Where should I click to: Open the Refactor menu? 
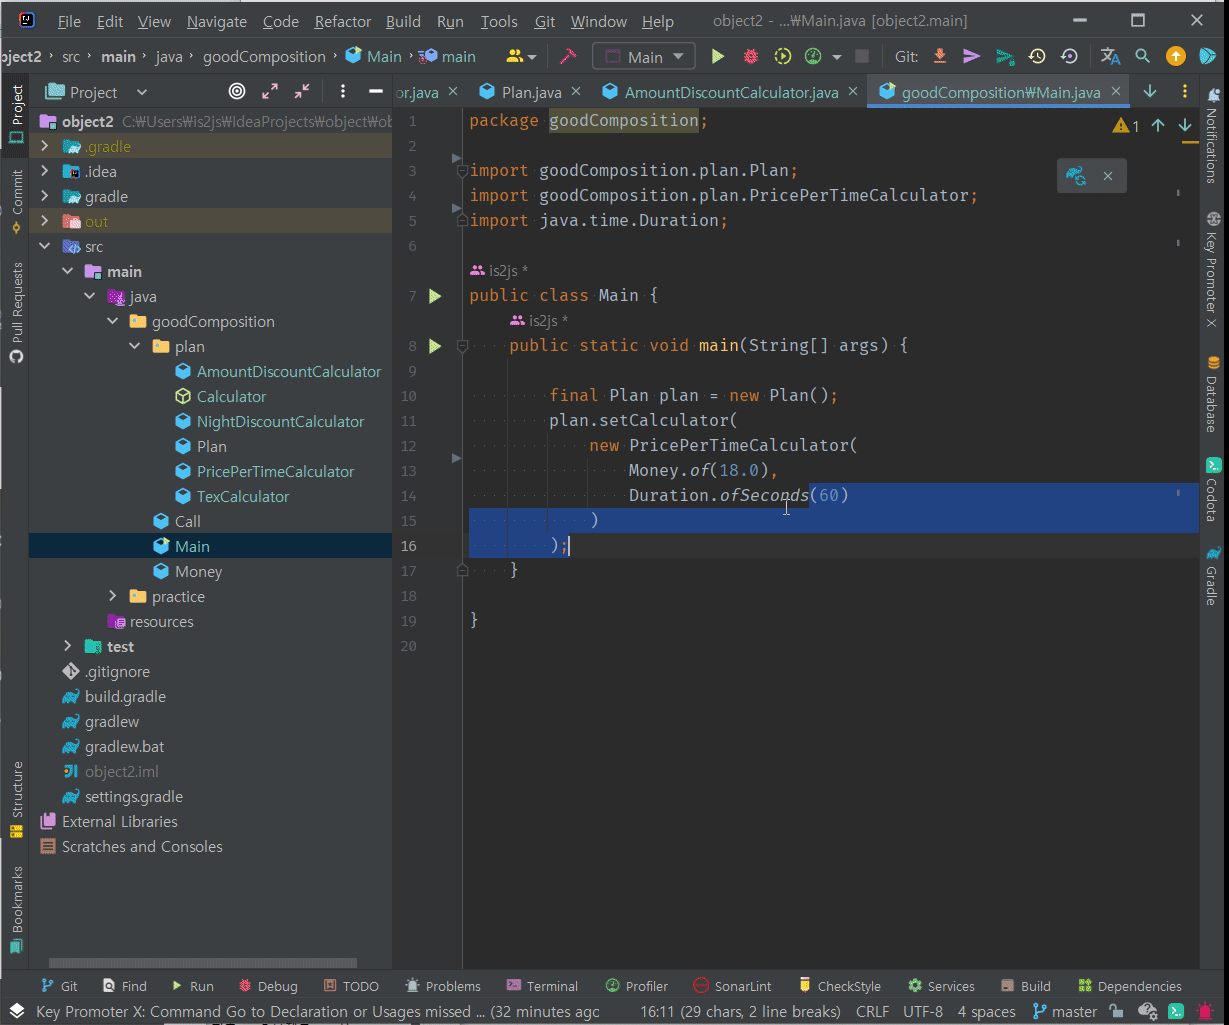click(x=342, y=21)
